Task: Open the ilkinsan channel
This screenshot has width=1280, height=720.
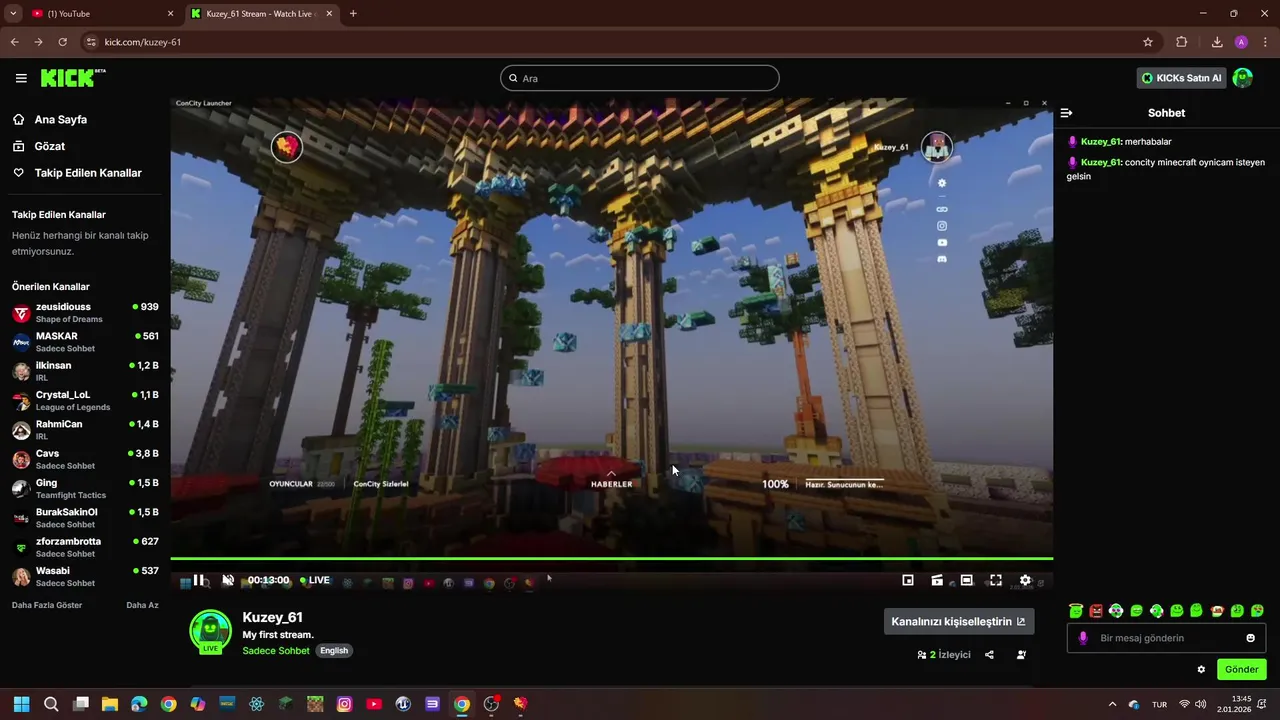Action: pyautogui.click(x=85, y=371)
